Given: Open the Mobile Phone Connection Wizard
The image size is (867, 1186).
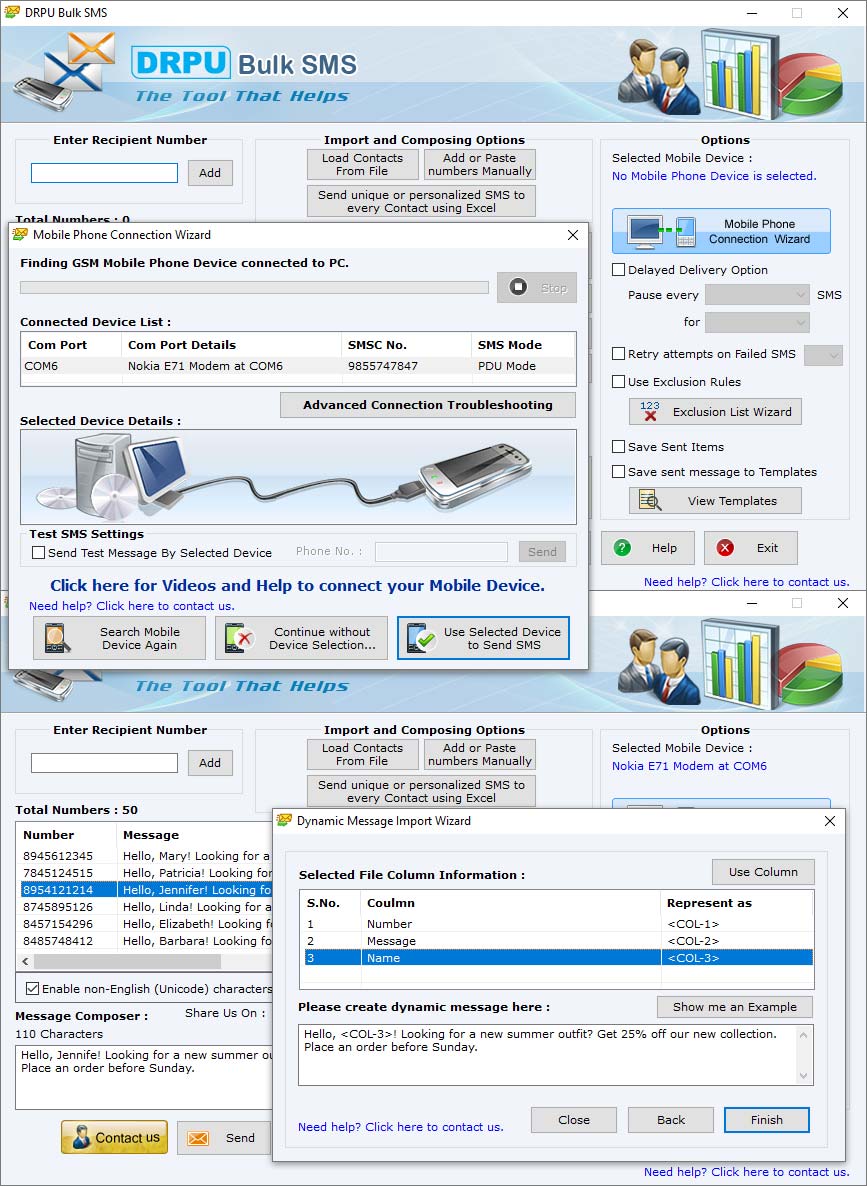Looking at the screenshot, I should (x=721, y=231).
